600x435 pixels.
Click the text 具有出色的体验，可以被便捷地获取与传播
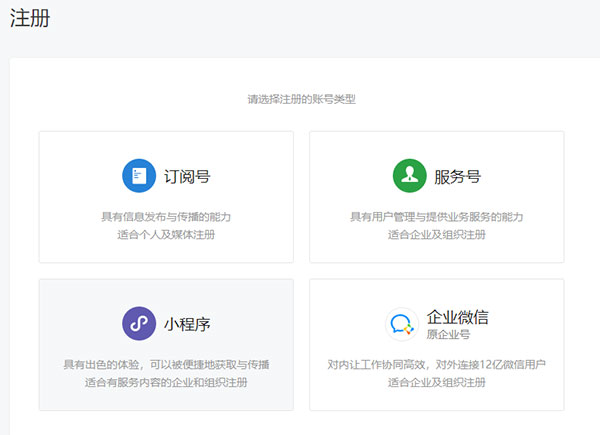[x=166, y=364]
